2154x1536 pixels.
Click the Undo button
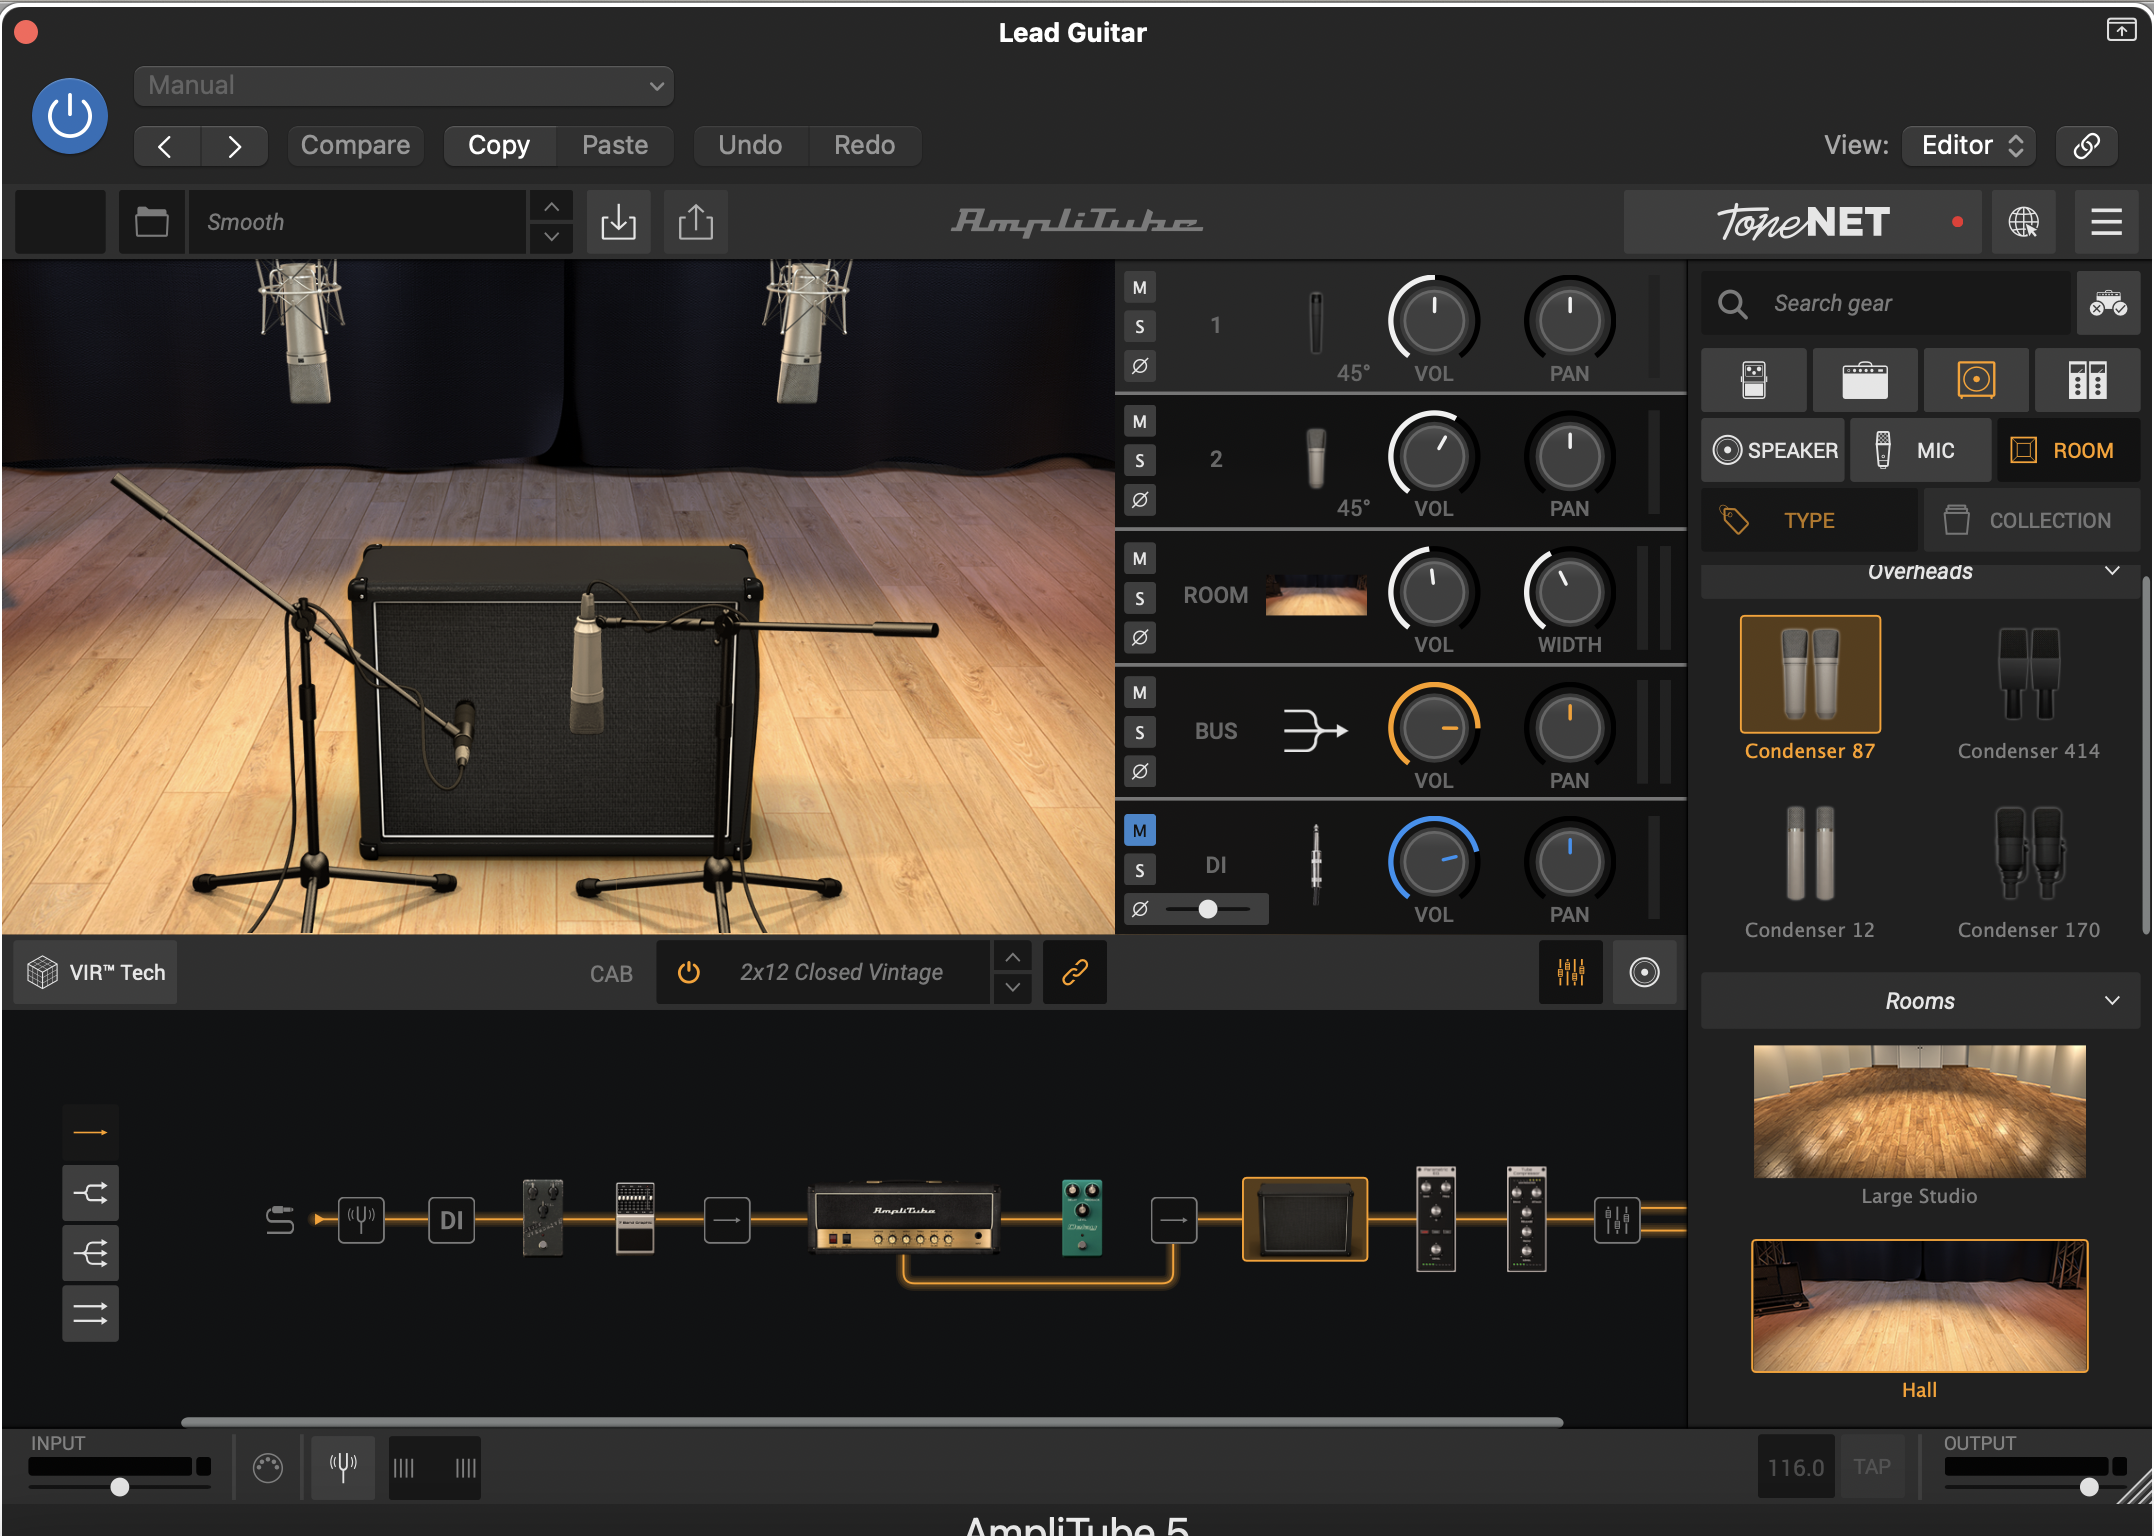tap(750, 146)
